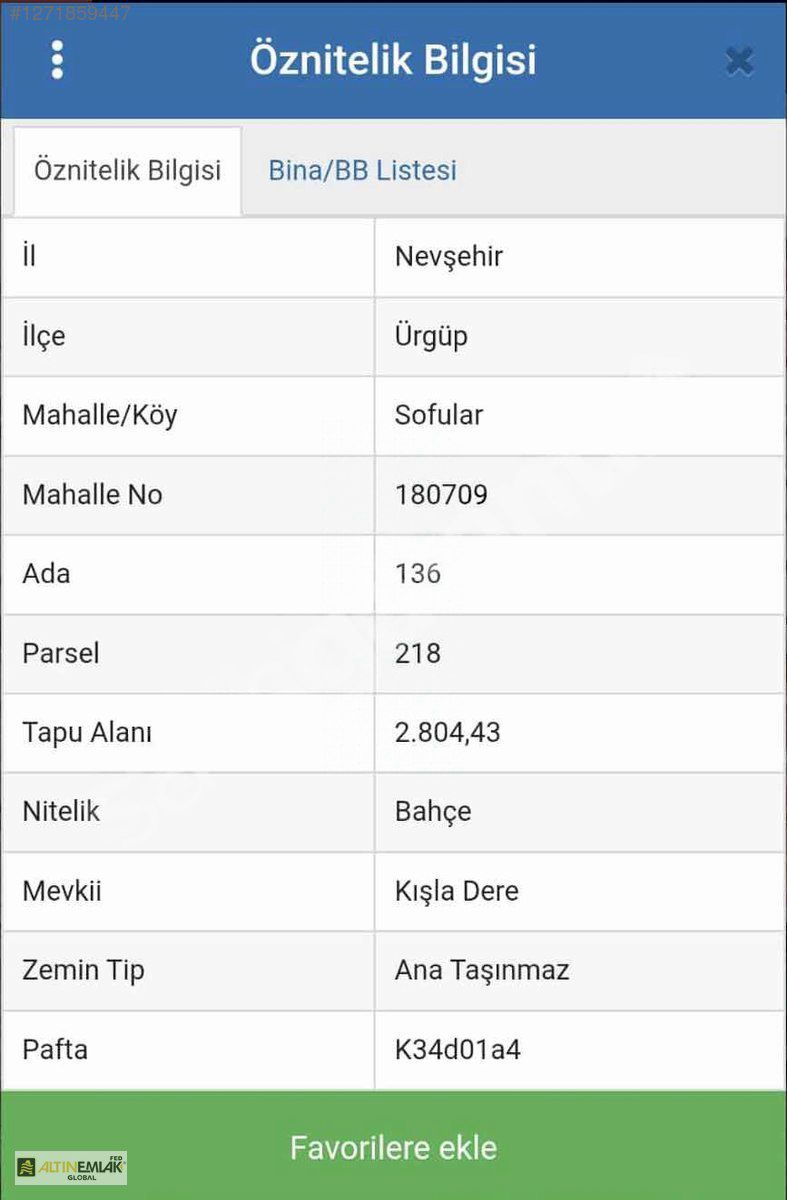Screen dimensions: 787x1200
Task: Select the Parsel value 218
Action: [x=417, y=653]
